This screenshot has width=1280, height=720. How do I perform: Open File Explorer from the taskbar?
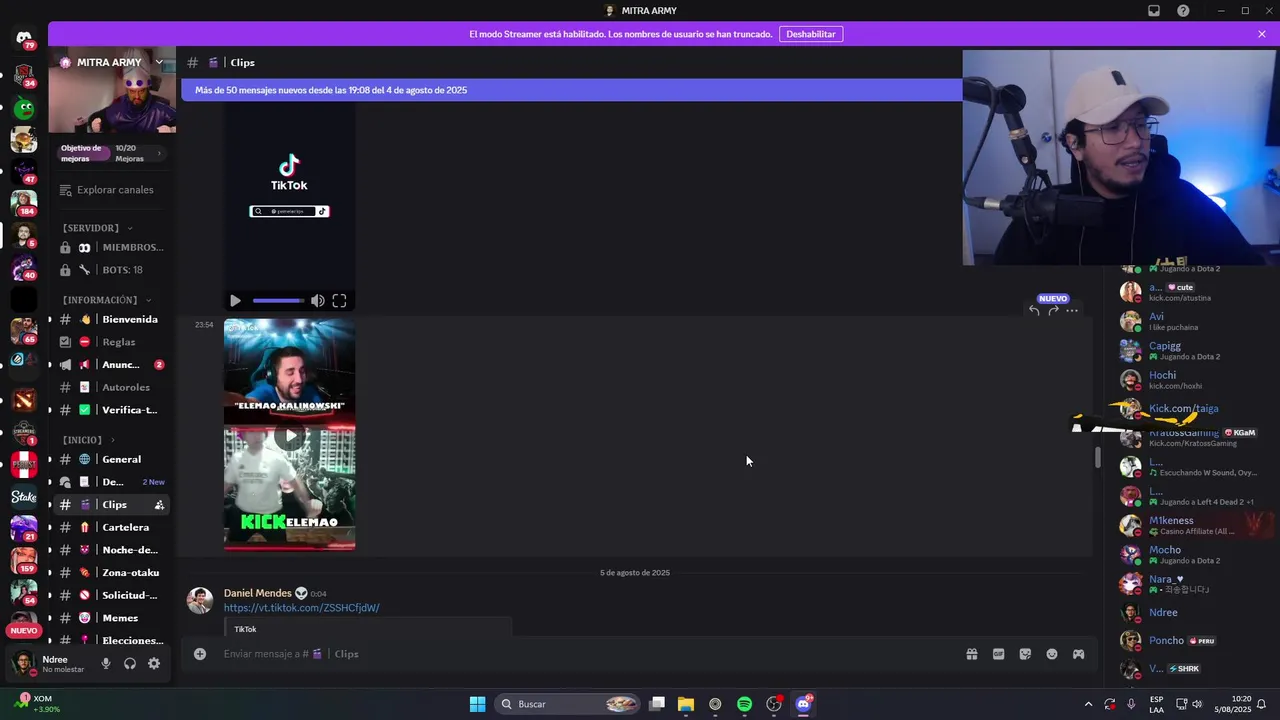[686, 704]
